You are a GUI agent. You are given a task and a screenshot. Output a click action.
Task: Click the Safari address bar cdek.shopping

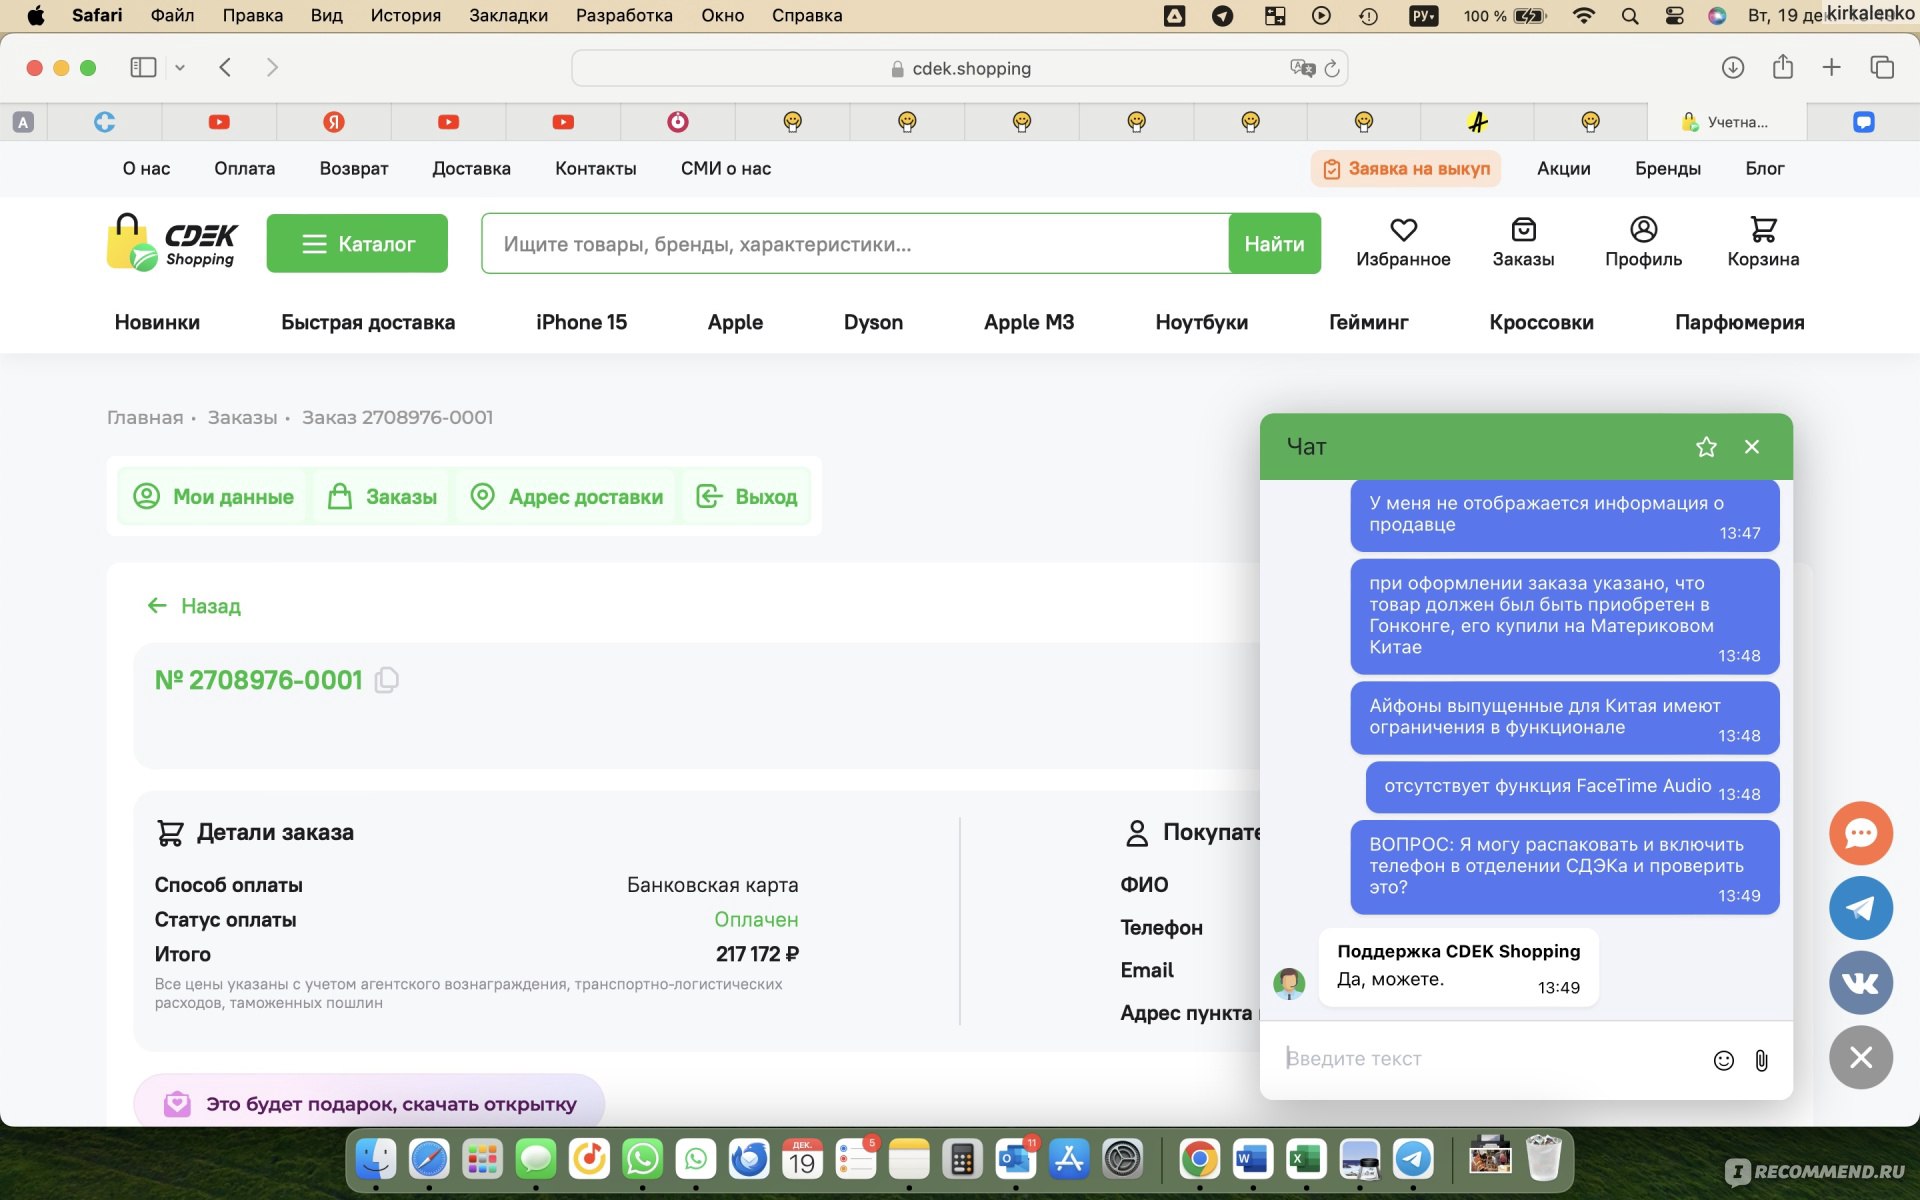pos(960,68)
